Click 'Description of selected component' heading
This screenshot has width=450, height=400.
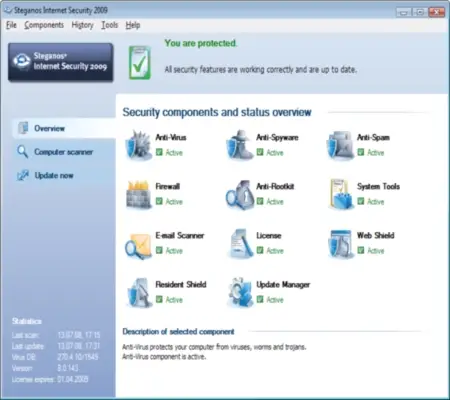pyautogui.click(x=178, y=332)
